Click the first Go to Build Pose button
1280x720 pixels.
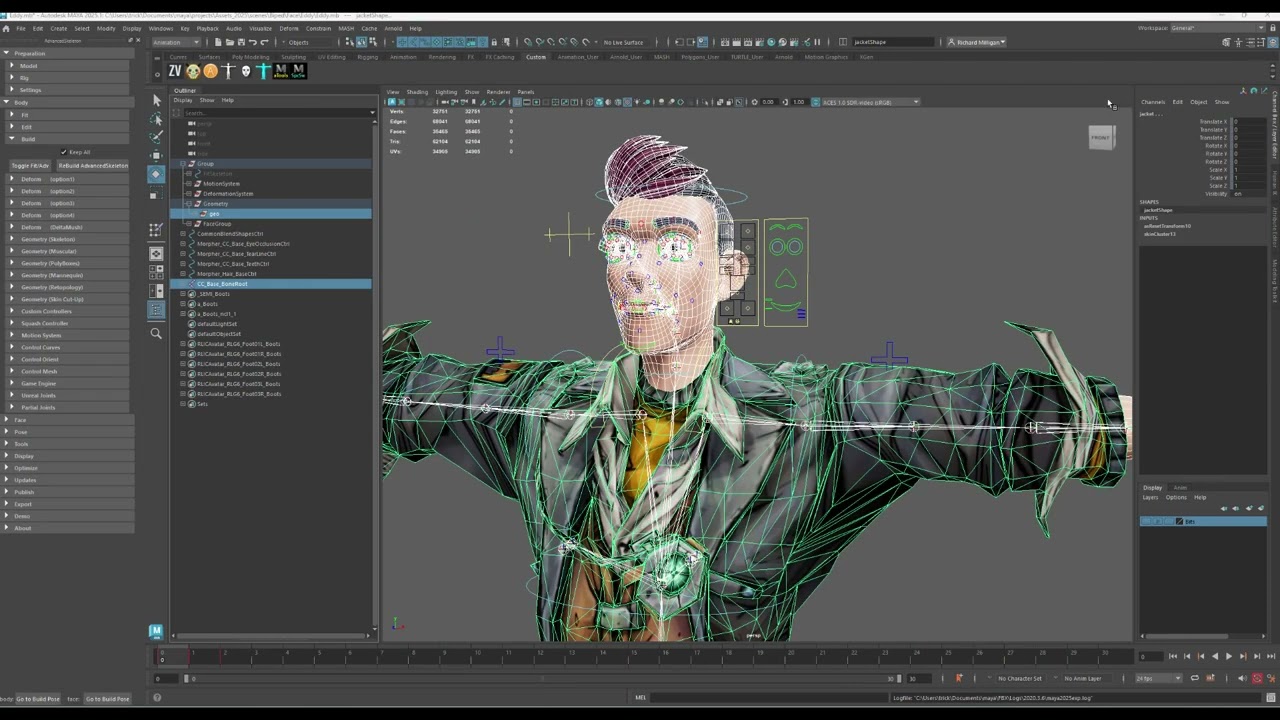pos(38,699)
